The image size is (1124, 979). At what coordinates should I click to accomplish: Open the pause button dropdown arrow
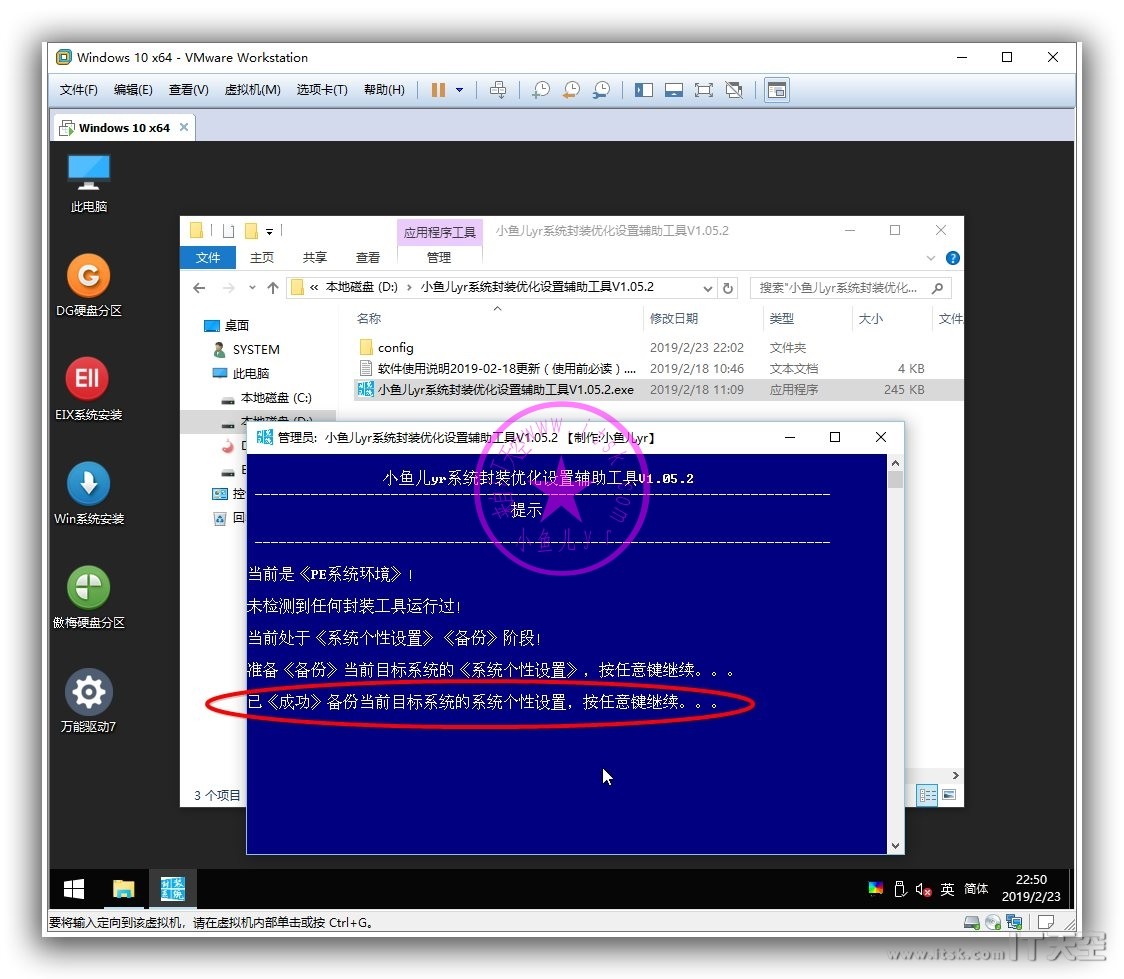point(459,90)
